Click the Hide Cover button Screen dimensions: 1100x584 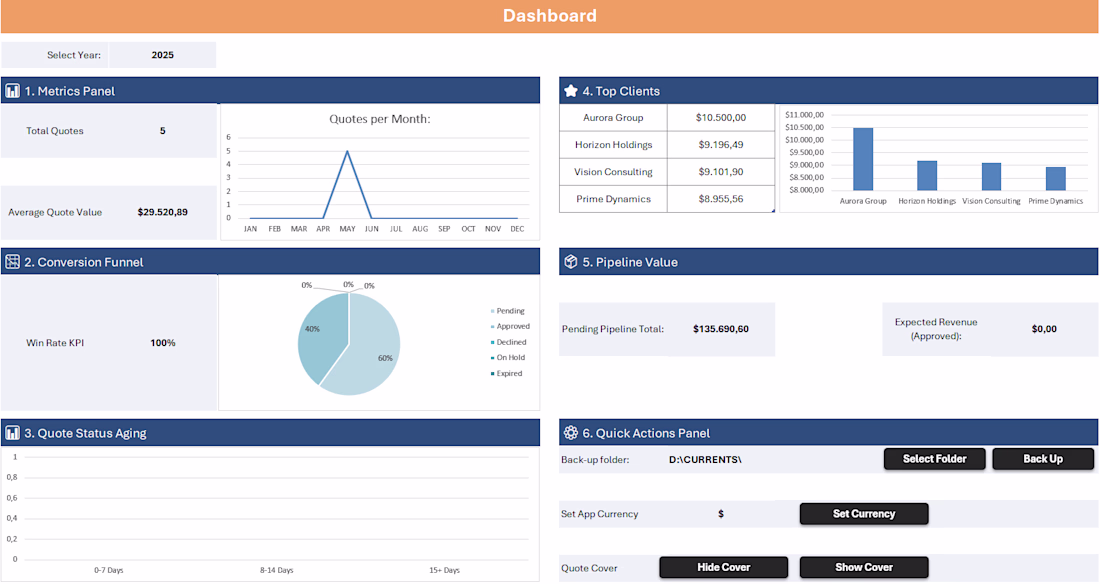pyautogui.click(x=723, y=567)
